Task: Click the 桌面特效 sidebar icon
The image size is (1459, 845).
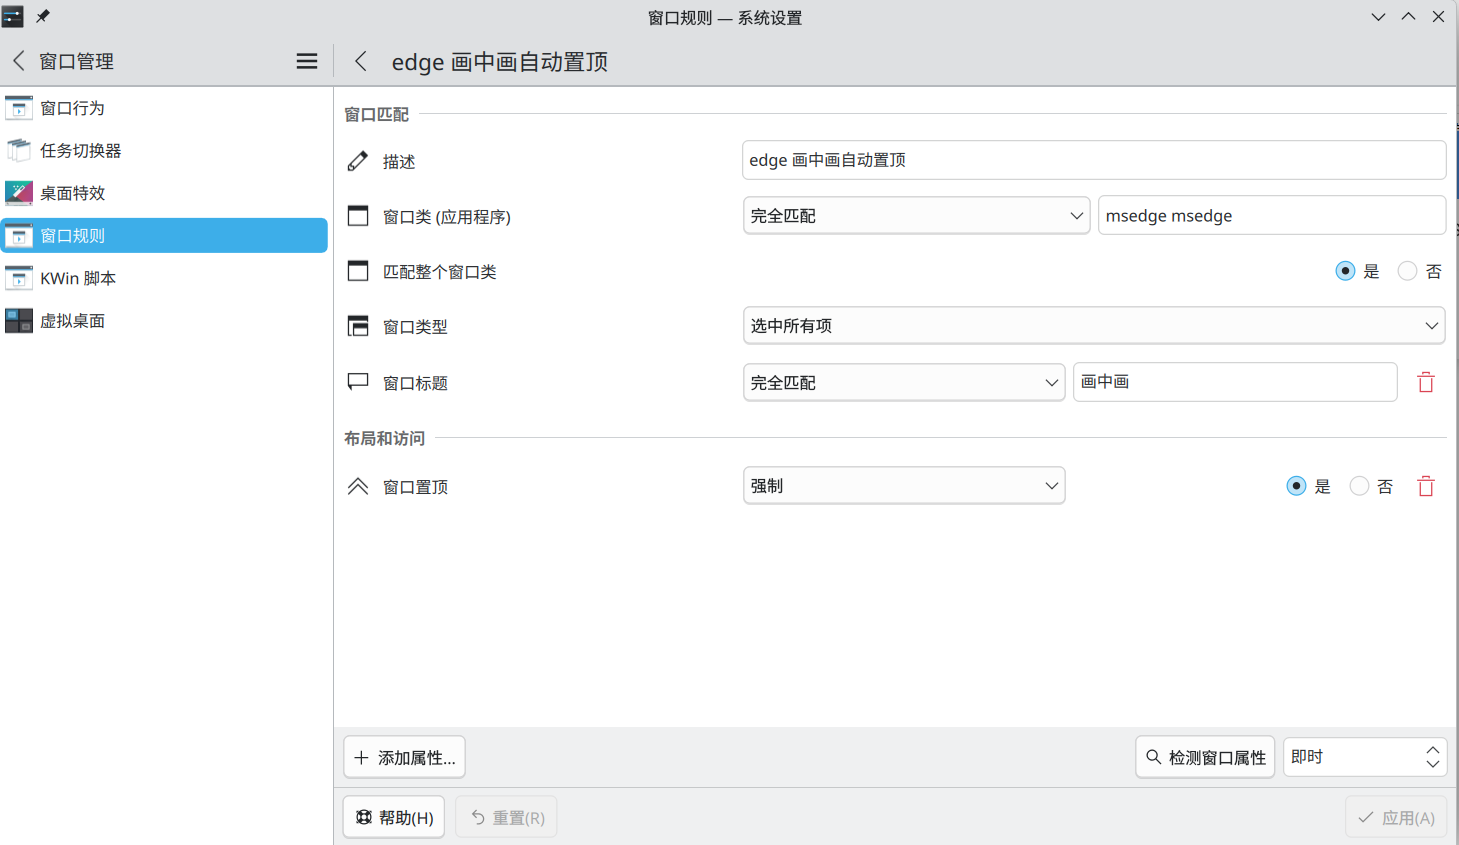Action: [19, 193]
